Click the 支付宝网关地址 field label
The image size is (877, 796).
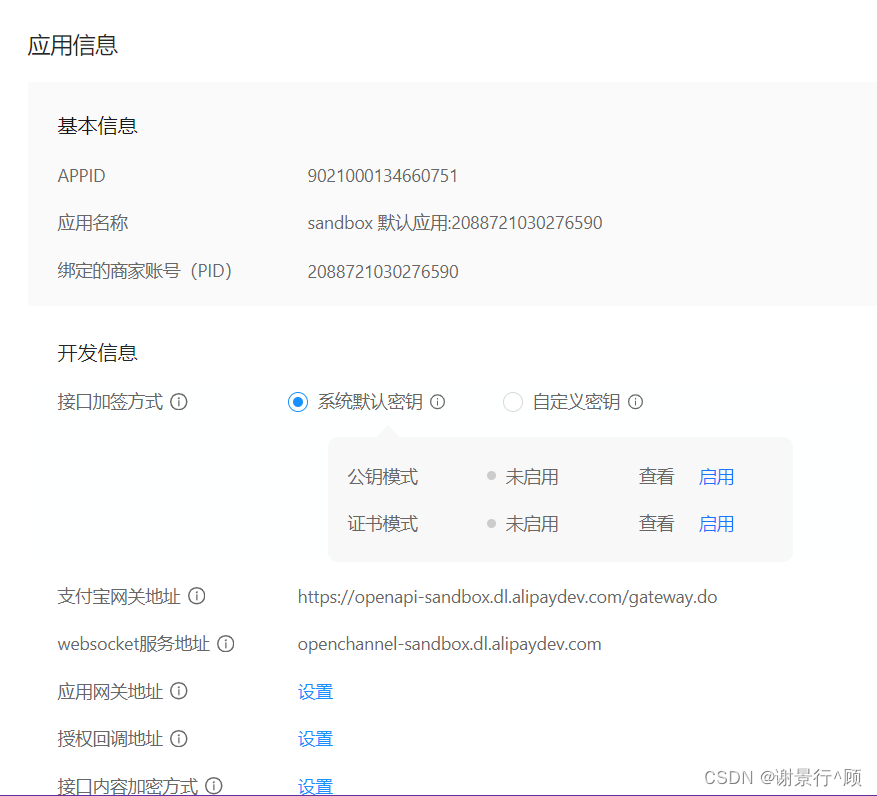click(119, 596)
